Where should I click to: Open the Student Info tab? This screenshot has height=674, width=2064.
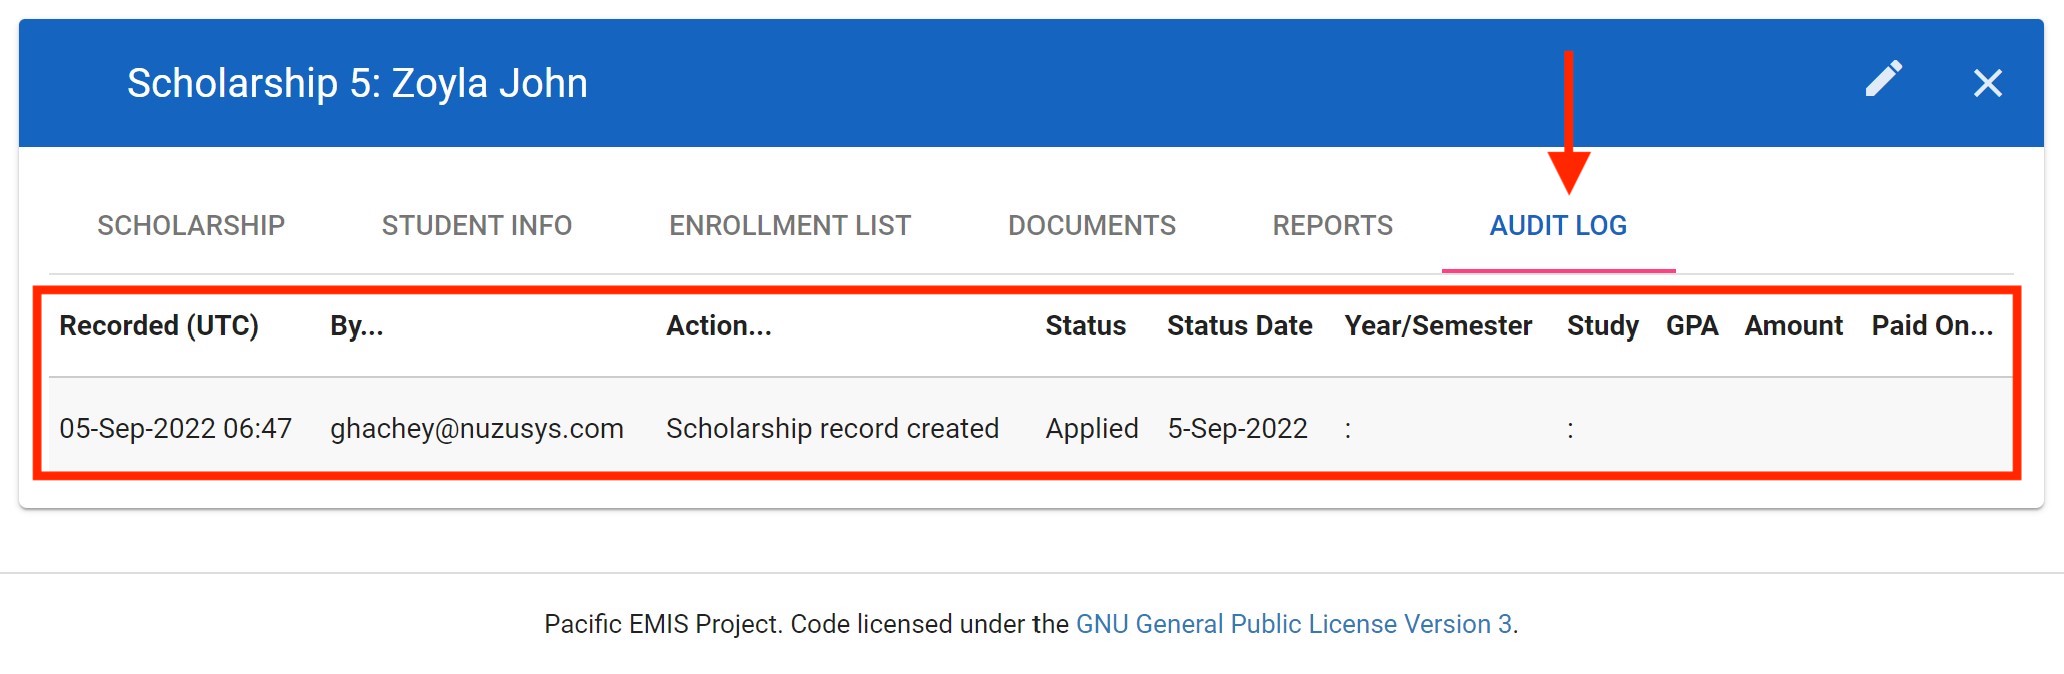coord(477,226)
